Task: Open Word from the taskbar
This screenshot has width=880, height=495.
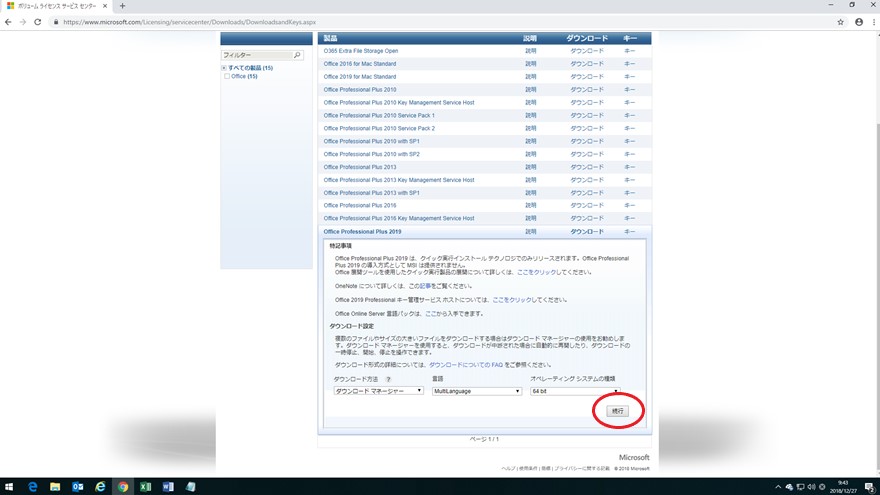Action: [x=168, y=487]
